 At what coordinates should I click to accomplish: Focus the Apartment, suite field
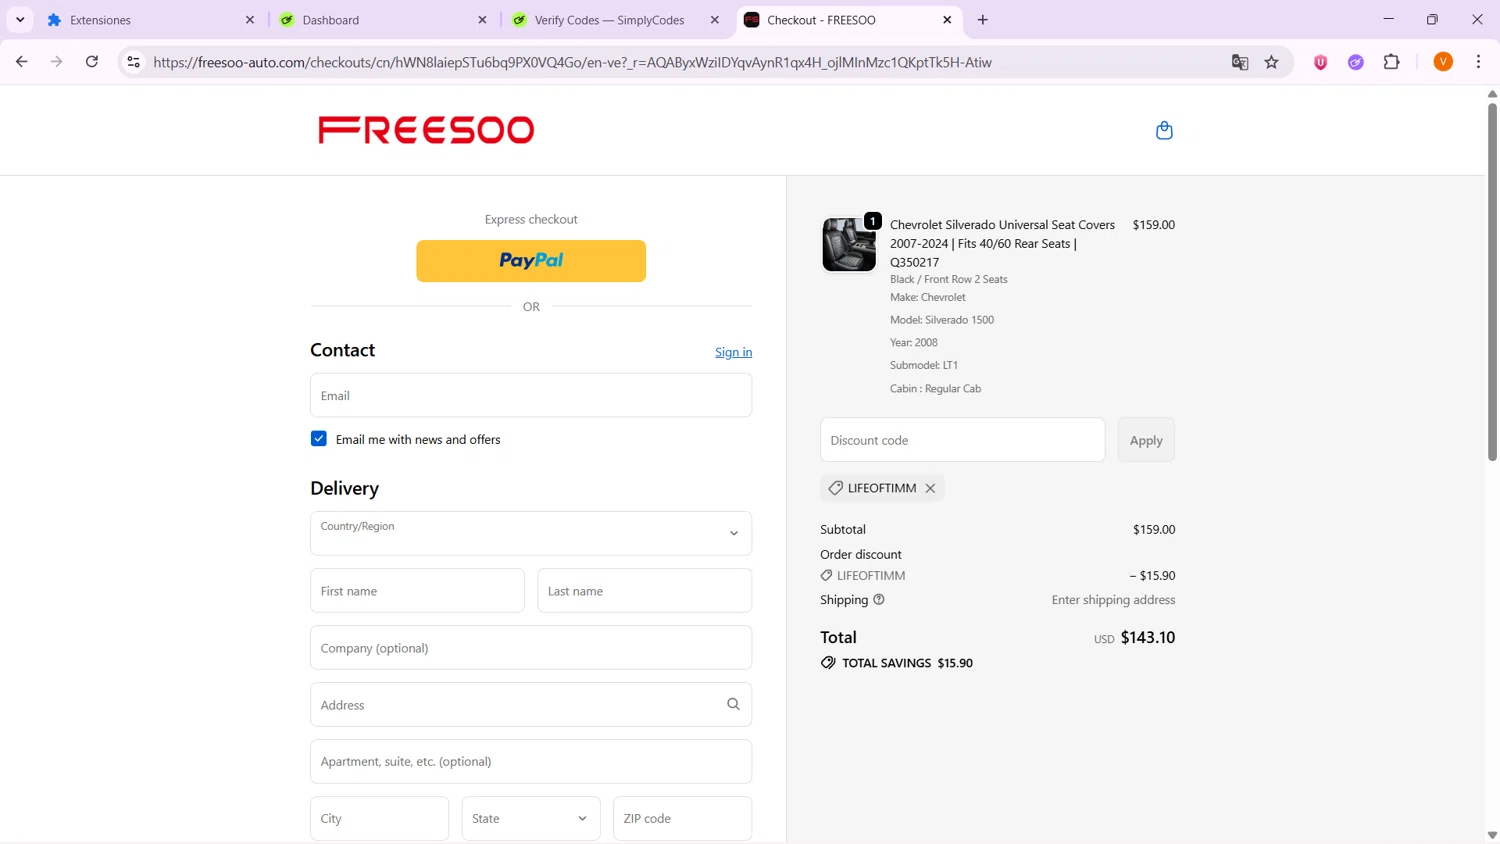[x=531, y=761]
